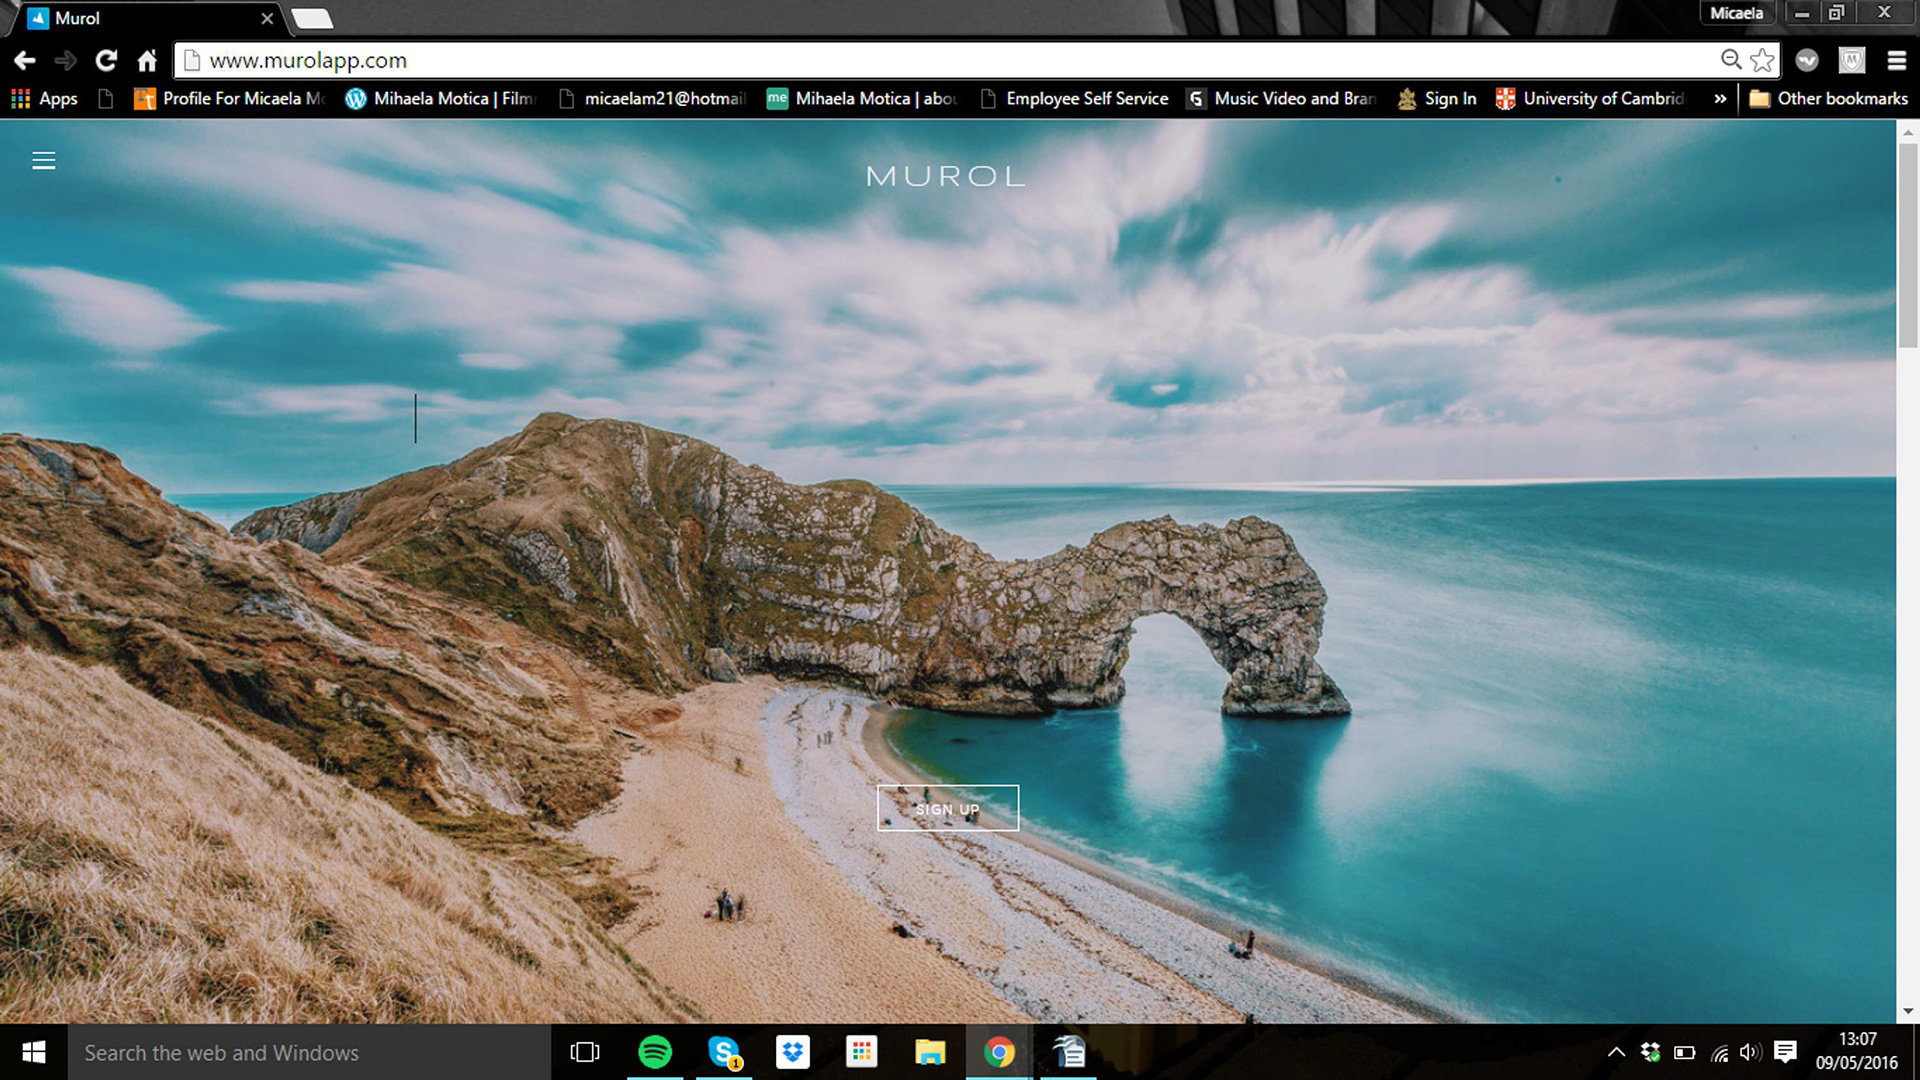
Task: Click the zoom magnifier in address bar
Action: pyautogui.click(x=1731, y=60)
